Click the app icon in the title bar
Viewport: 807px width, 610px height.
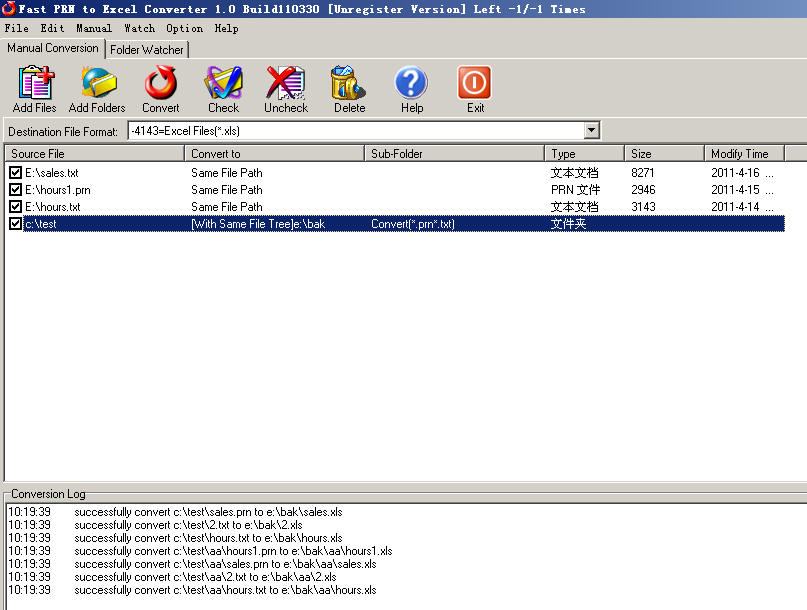(9, 9)
